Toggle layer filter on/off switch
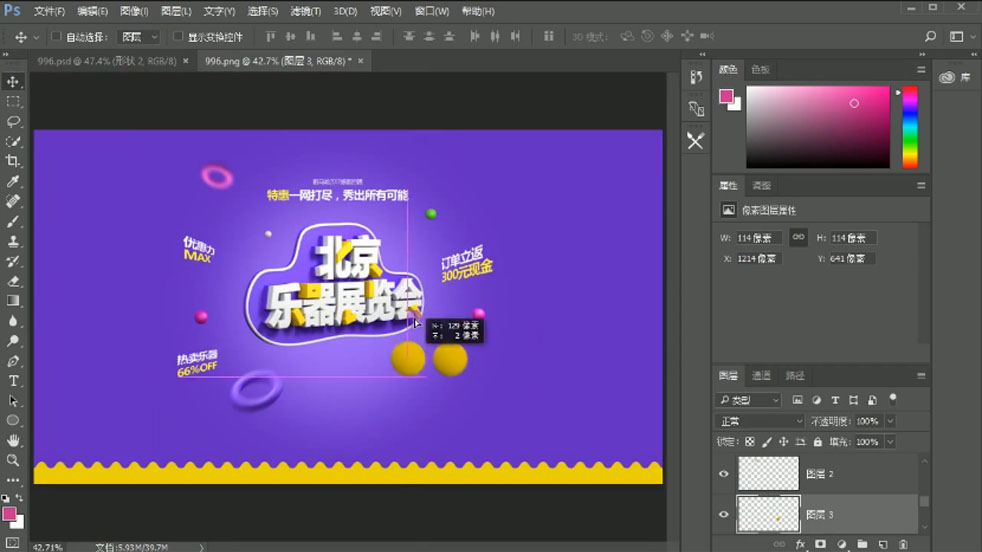 point(893,398)
